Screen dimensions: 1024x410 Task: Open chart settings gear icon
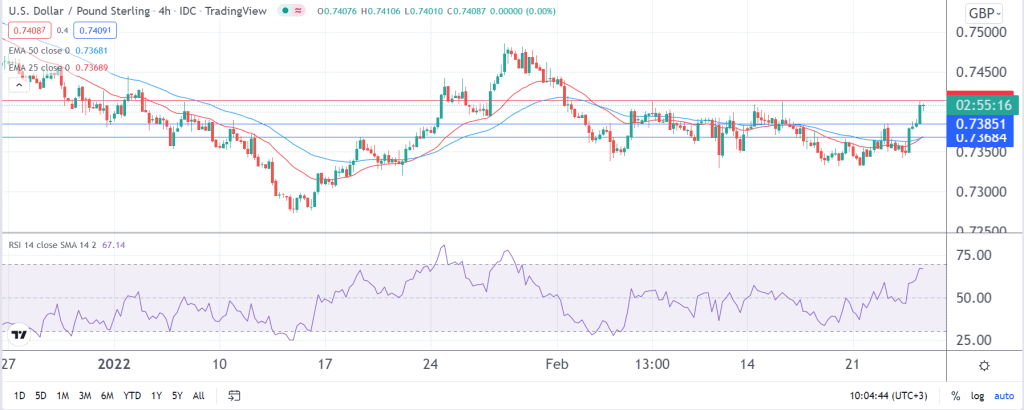coord(985,365)
